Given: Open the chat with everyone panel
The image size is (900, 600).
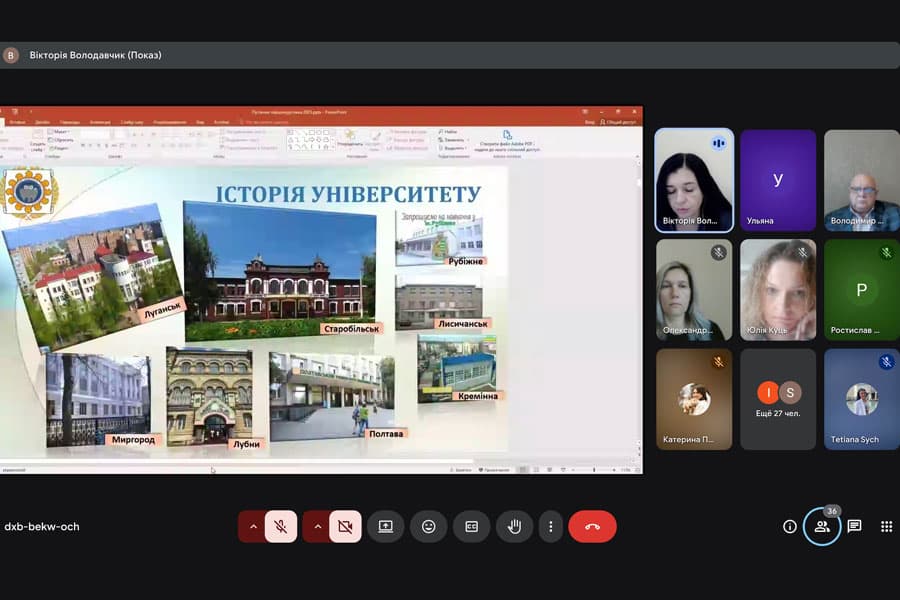Looking at the screenshot, I should pos(855,527).
